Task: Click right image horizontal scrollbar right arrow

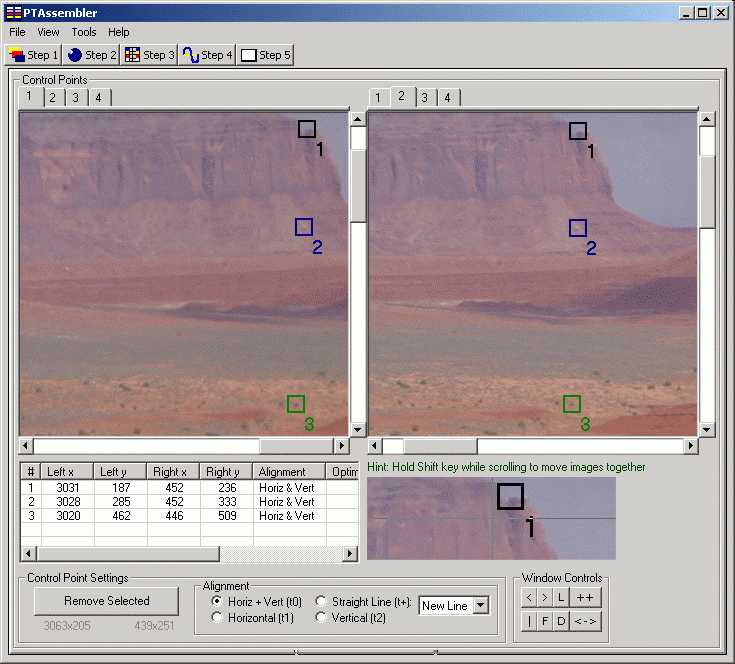Action: coord(690,446)
